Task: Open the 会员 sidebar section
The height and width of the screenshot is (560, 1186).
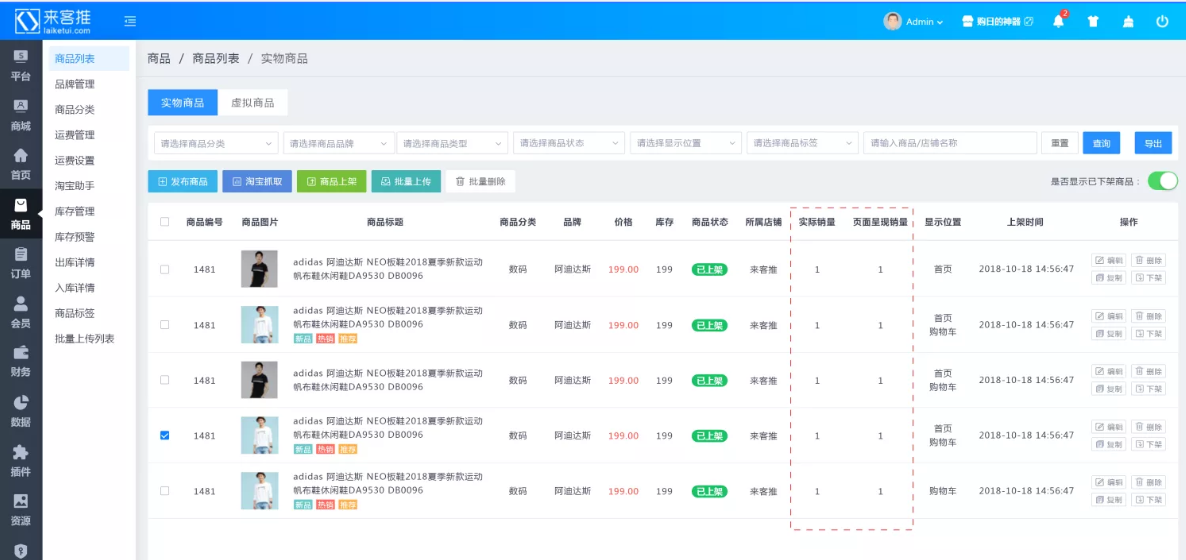Action: pyautogui.click(x=21, y=313)
